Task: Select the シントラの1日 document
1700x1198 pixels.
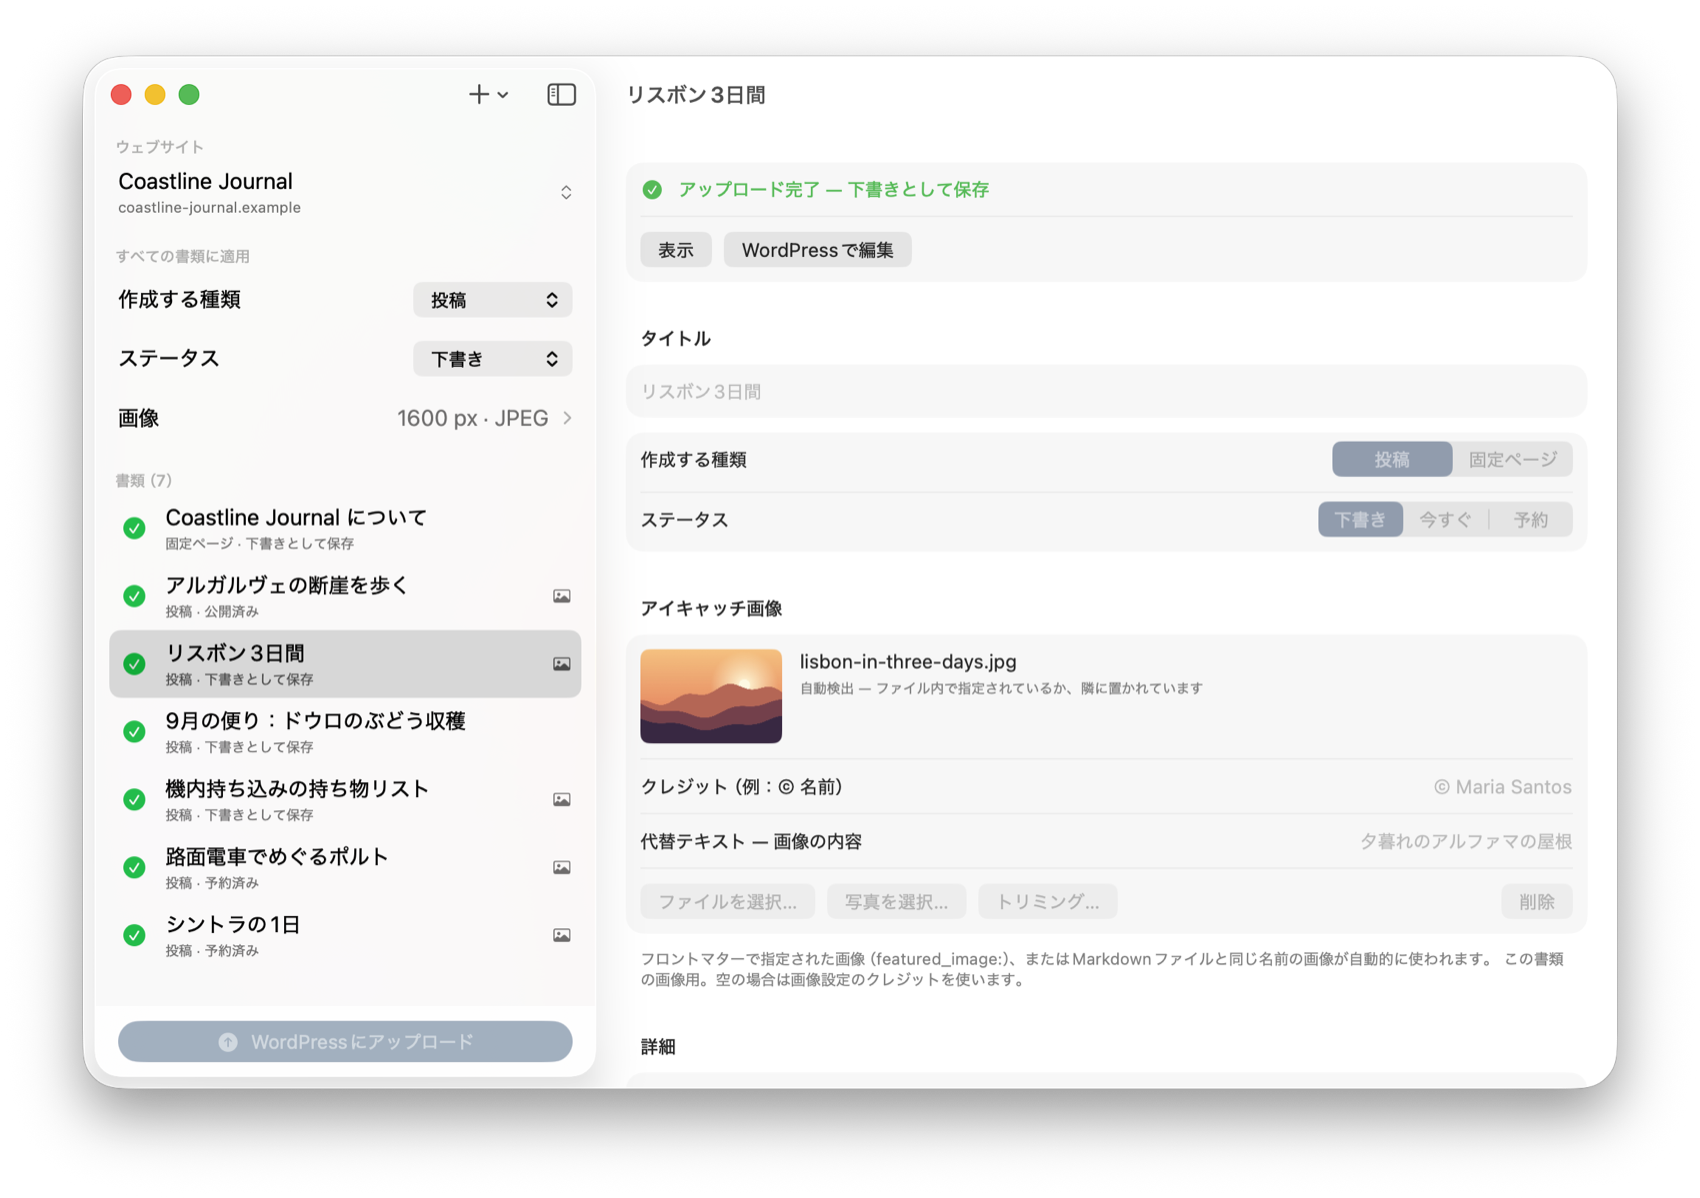Action: 345,935
